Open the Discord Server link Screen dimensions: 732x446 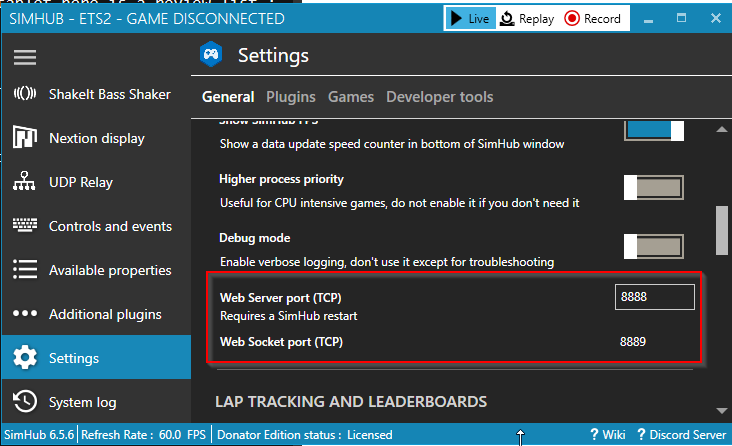[x=682, y=435]
